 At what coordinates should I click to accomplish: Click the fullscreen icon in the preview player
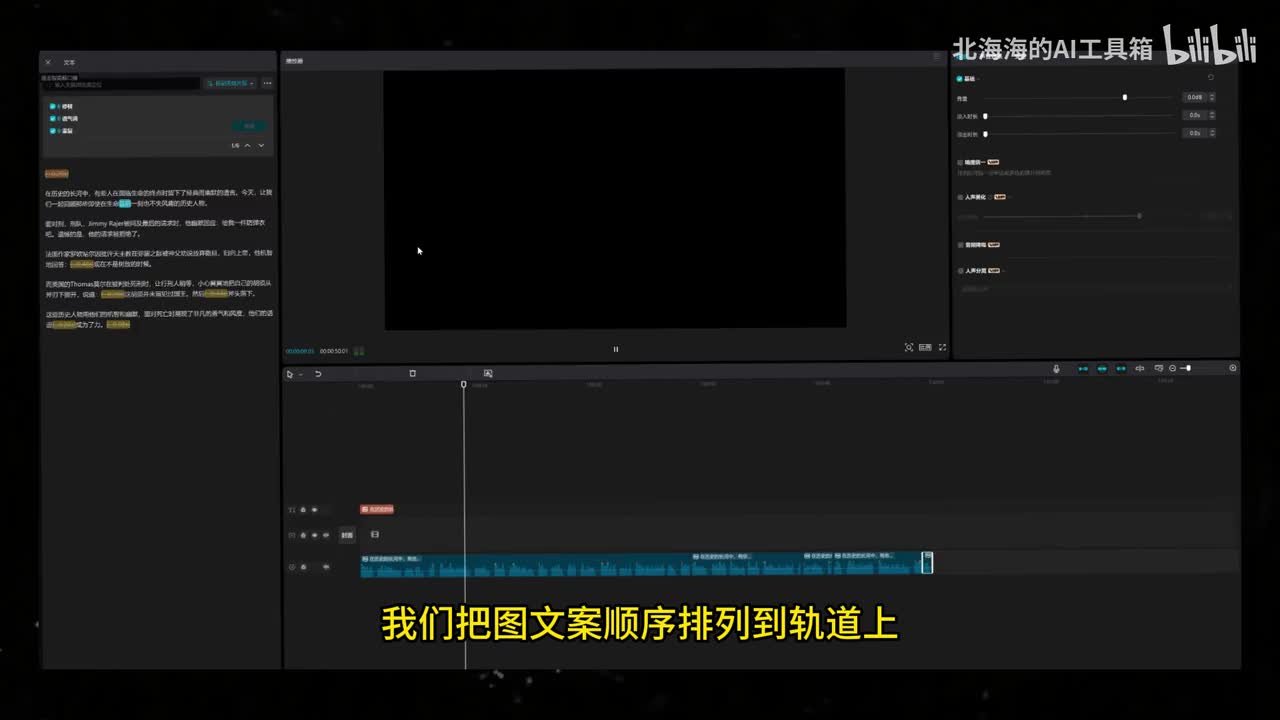(x=942, y=348)
